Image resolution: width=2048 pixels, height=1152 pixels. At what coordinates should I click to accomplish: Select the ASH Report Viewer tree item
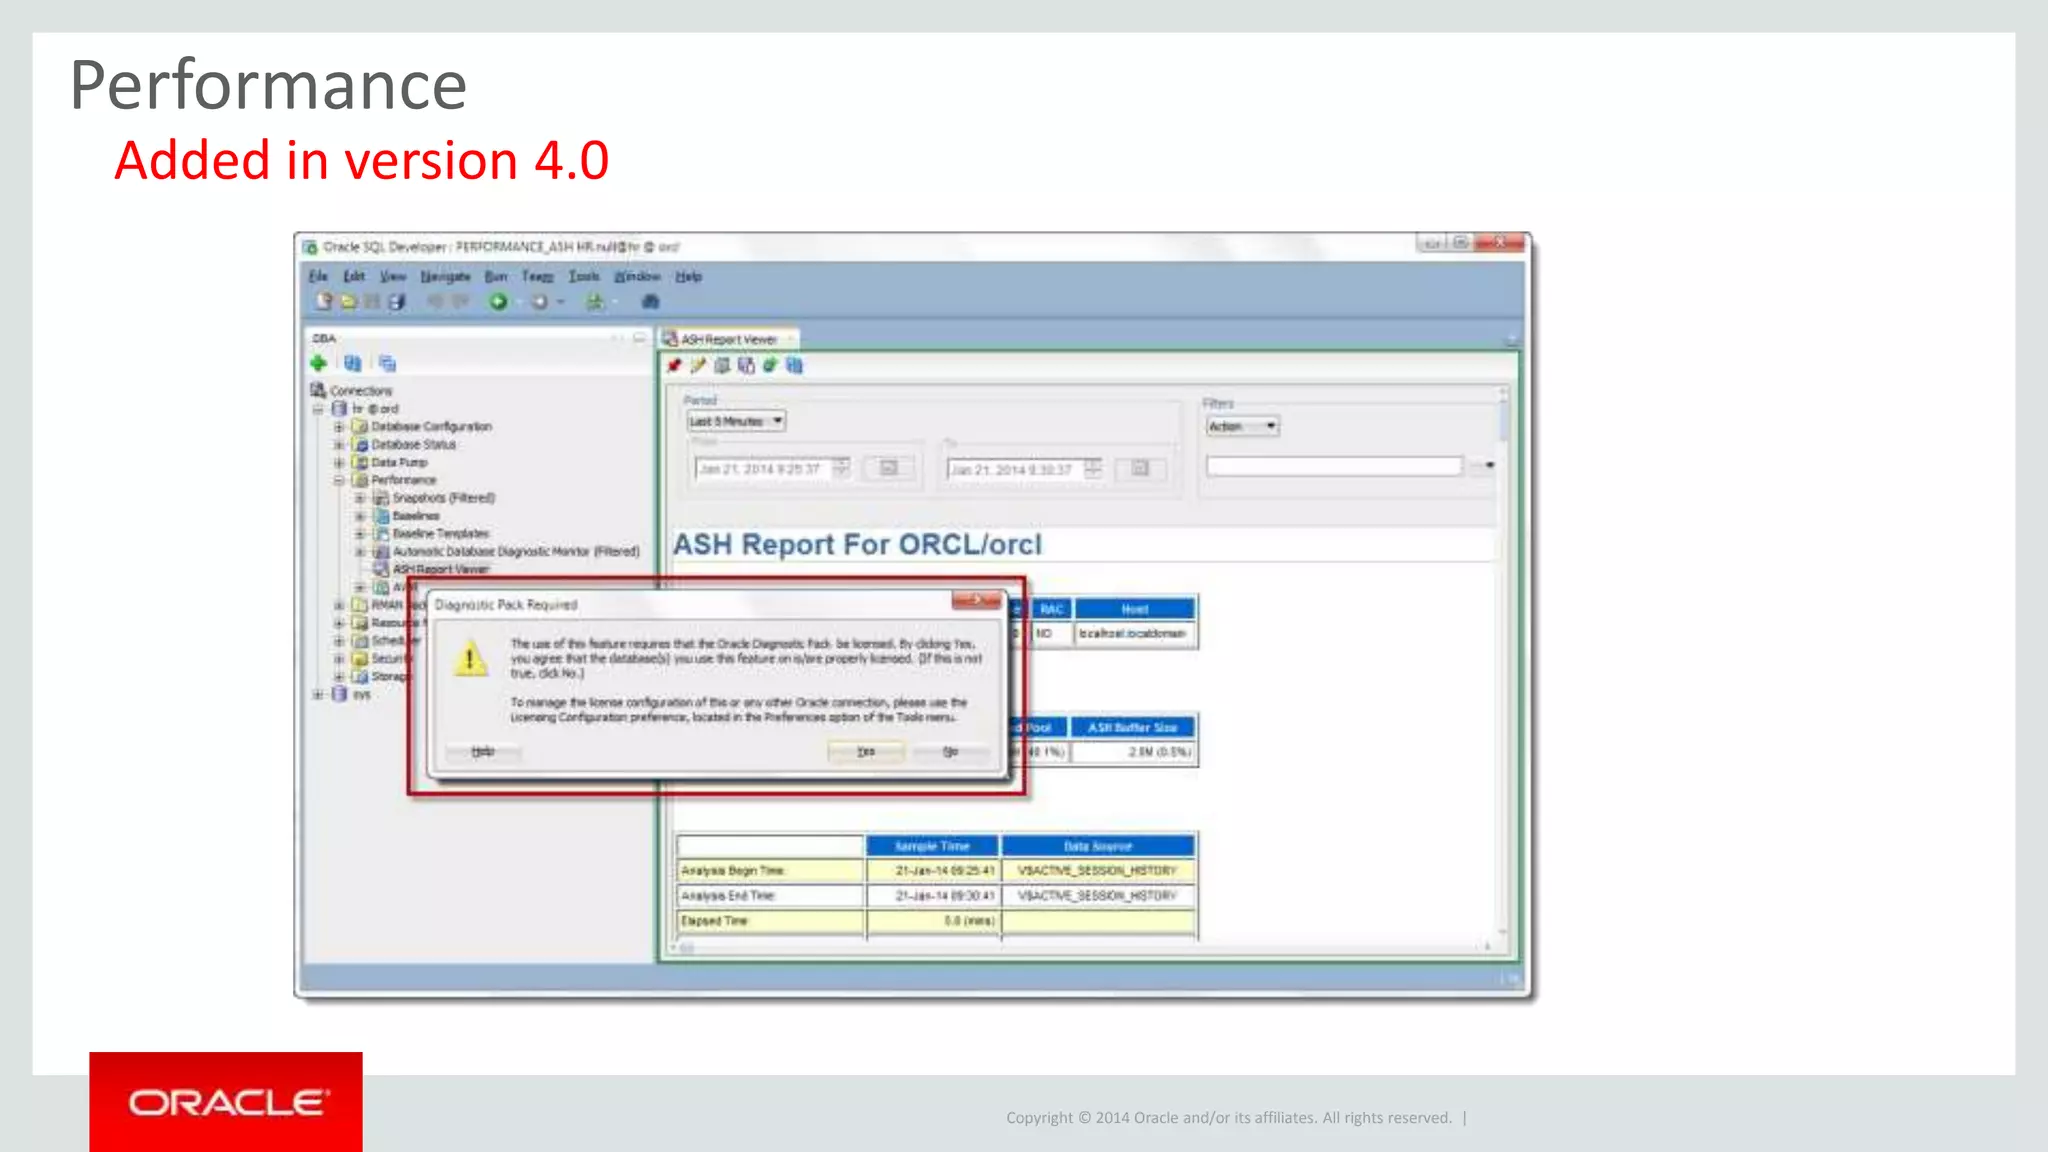441,569
